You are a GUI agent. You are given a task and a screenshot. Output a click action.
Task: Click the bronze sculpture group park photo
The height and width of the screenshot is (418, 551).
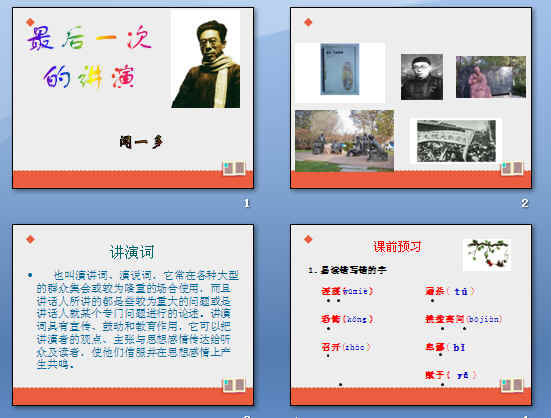click(x=344, y=141)
